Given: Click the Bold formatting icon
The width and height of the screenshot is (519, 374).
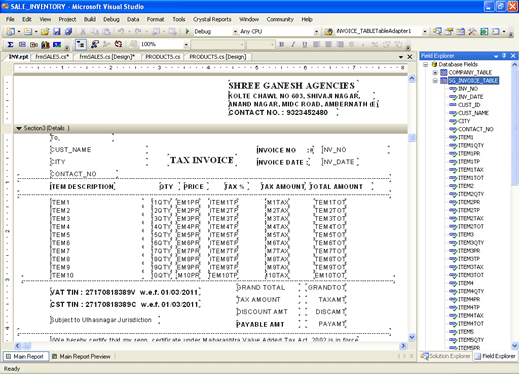Looking at the screenshot, I should [x=281, y=44].
